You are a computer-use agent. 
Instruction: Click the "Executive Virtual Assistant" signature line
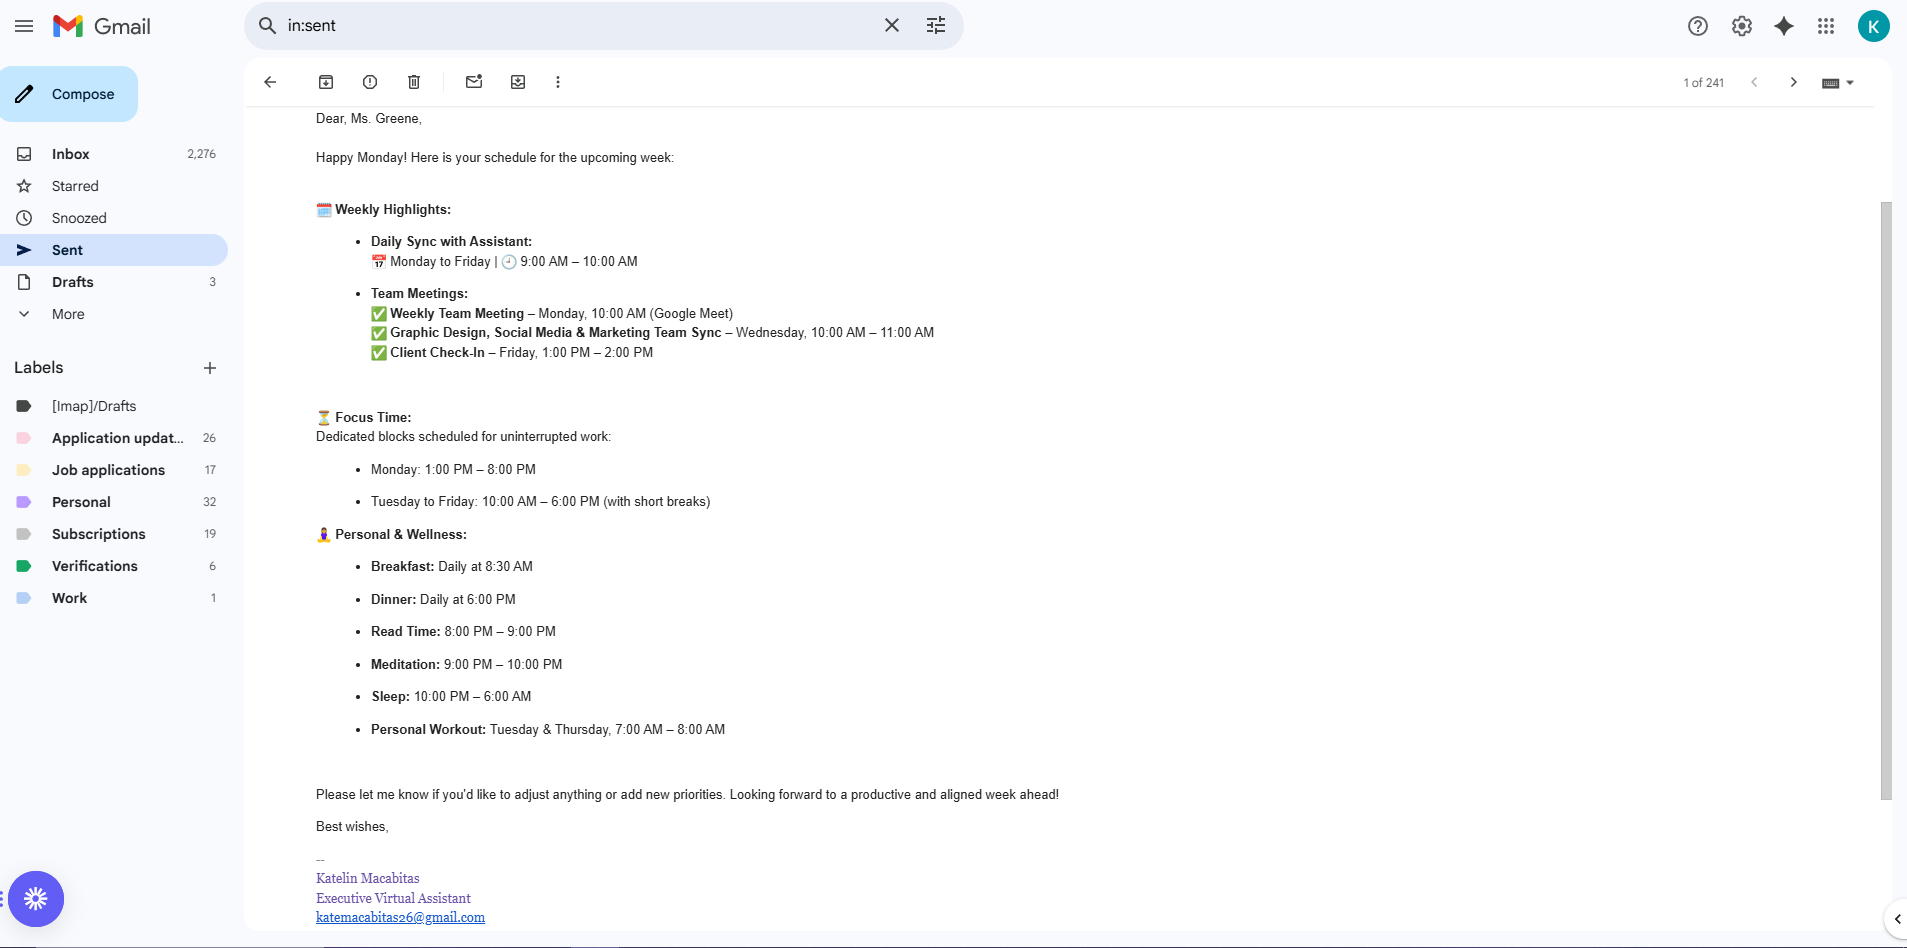click(x=393, y=898)
